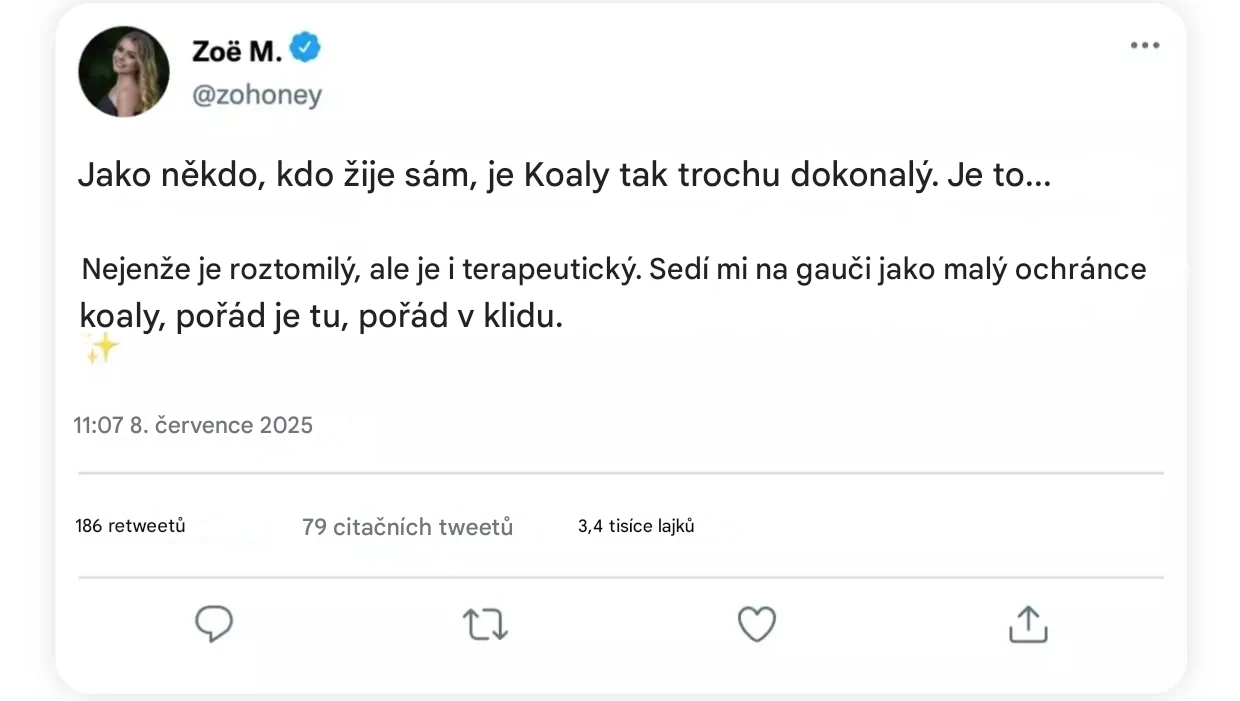This screenshot has height=701, width=1240.
Task: Click the blue verified badge
Action: pos(305,48)
